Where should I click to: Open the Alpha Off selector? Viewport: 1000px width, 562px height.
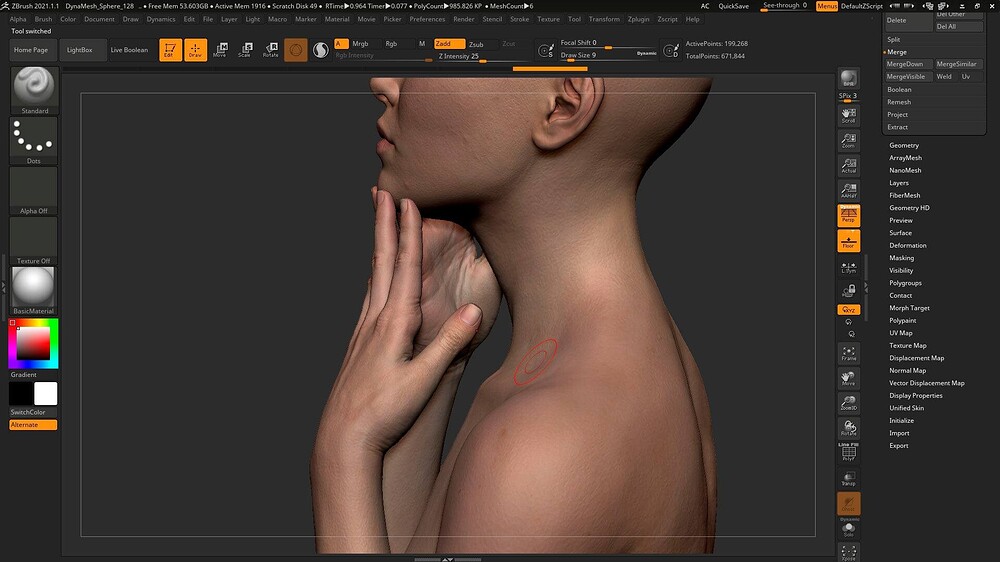tap(34, 190)
